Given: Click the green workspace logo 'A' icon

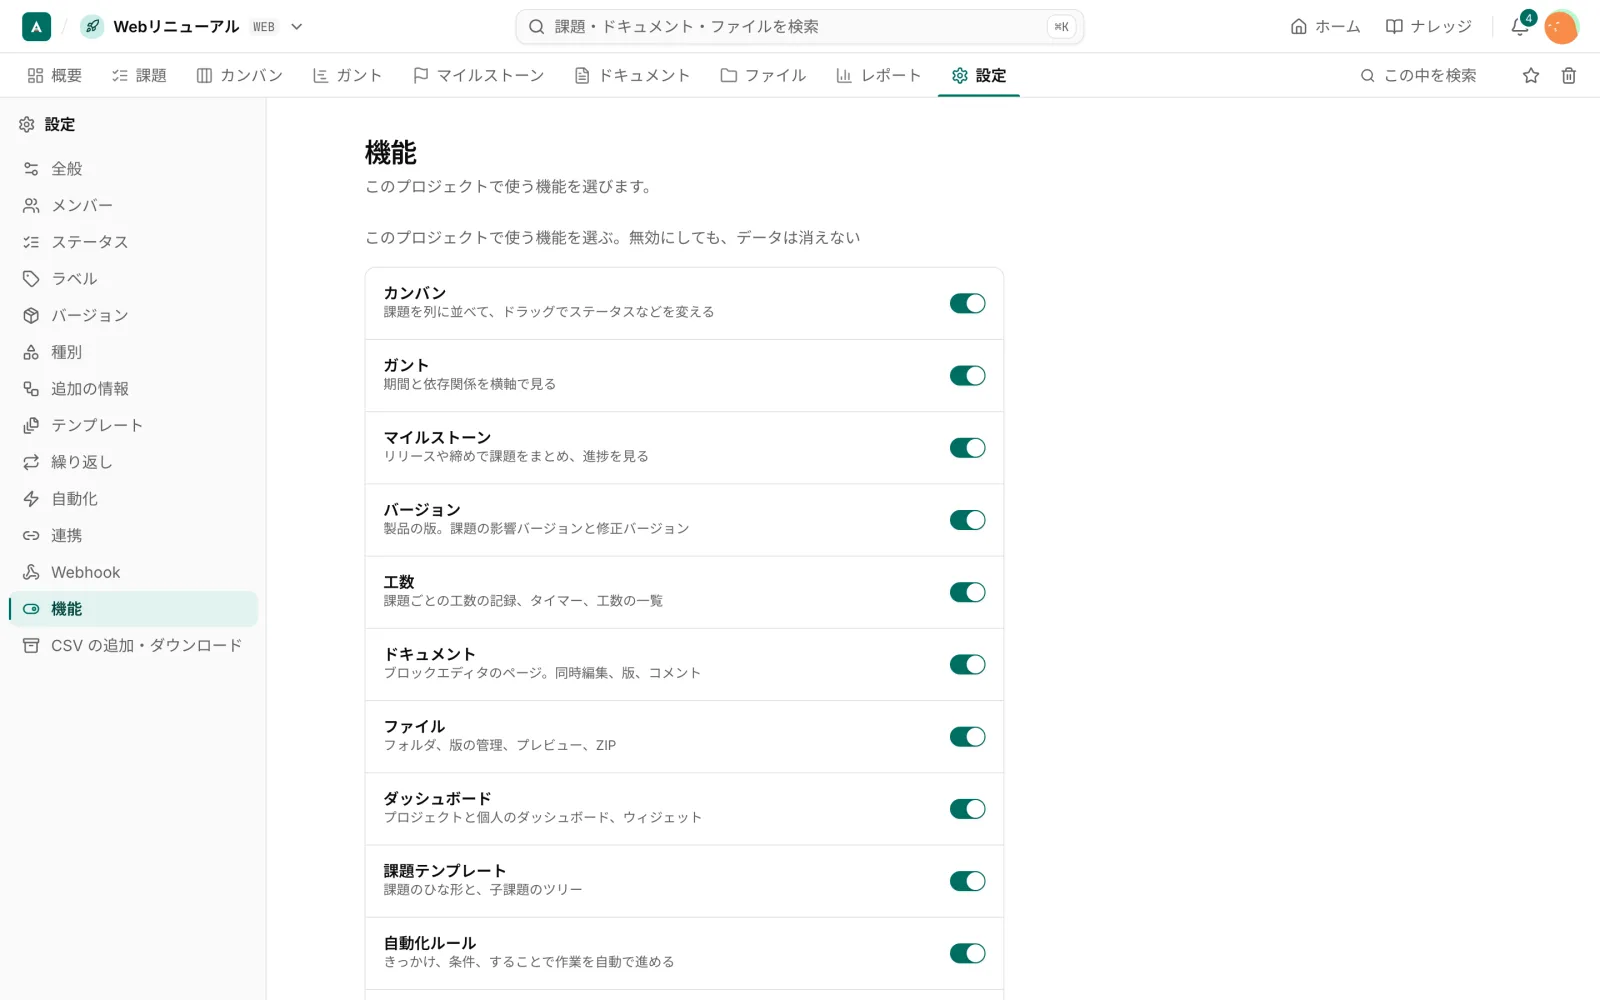Looking at the screenshot, I should point(36,27).
